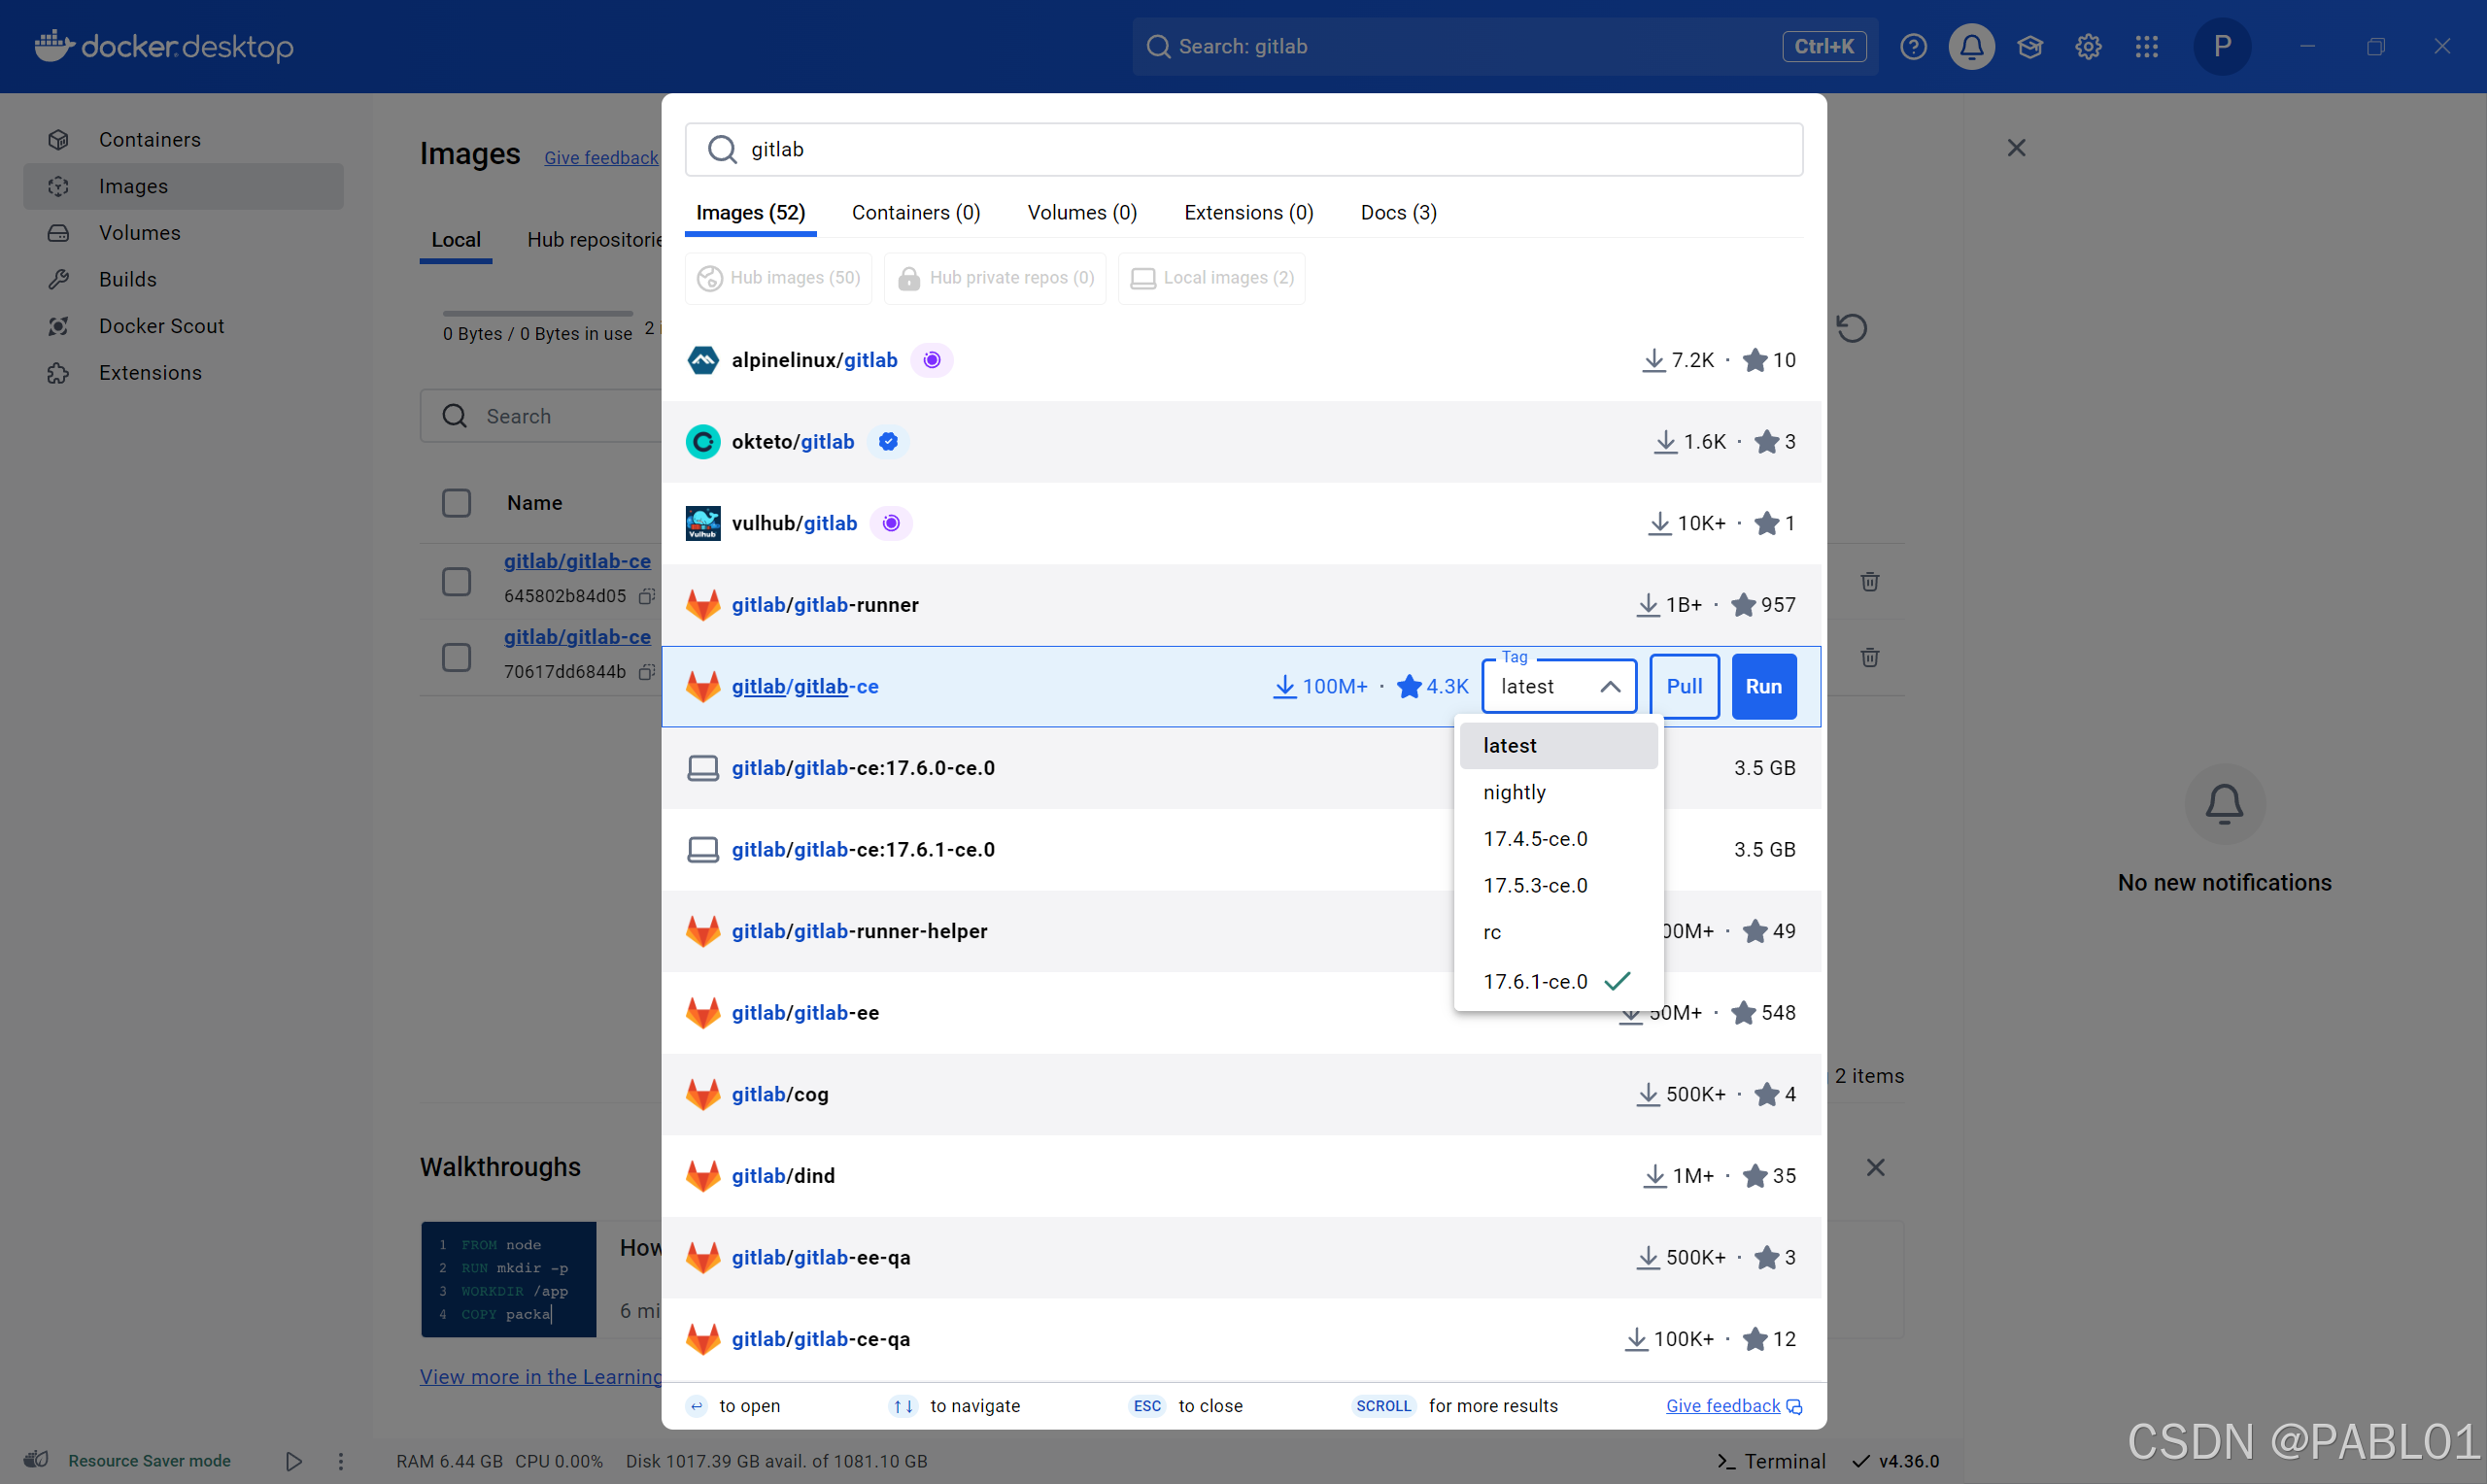This screenshot has width=2487, height=1484.
Task: Choose tag 17.5.3-ce.0 from list
Action: (1535, 885)
